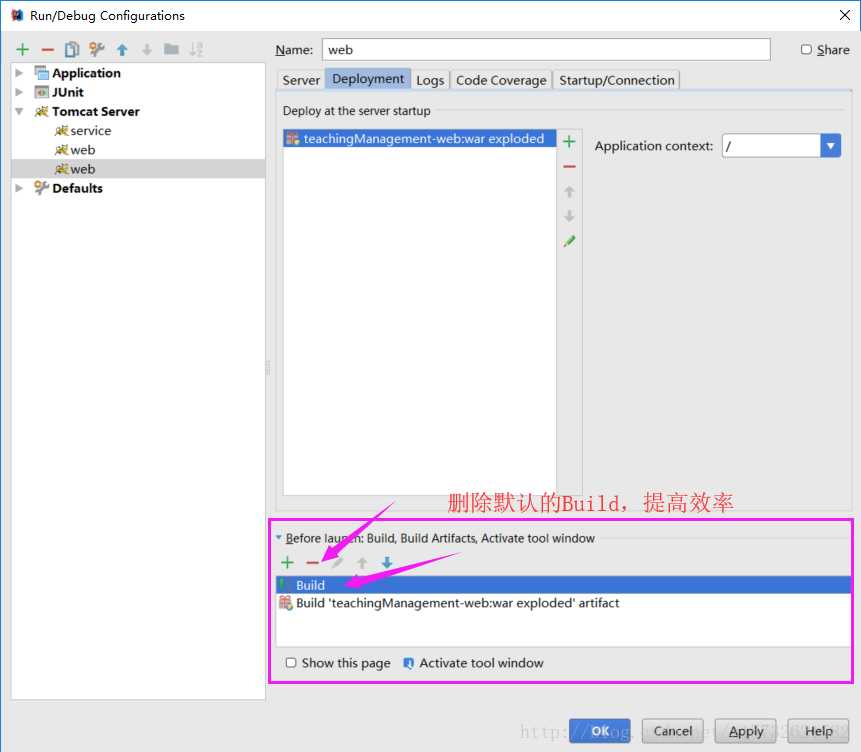Open Help for this dialog

click(818, 731)
